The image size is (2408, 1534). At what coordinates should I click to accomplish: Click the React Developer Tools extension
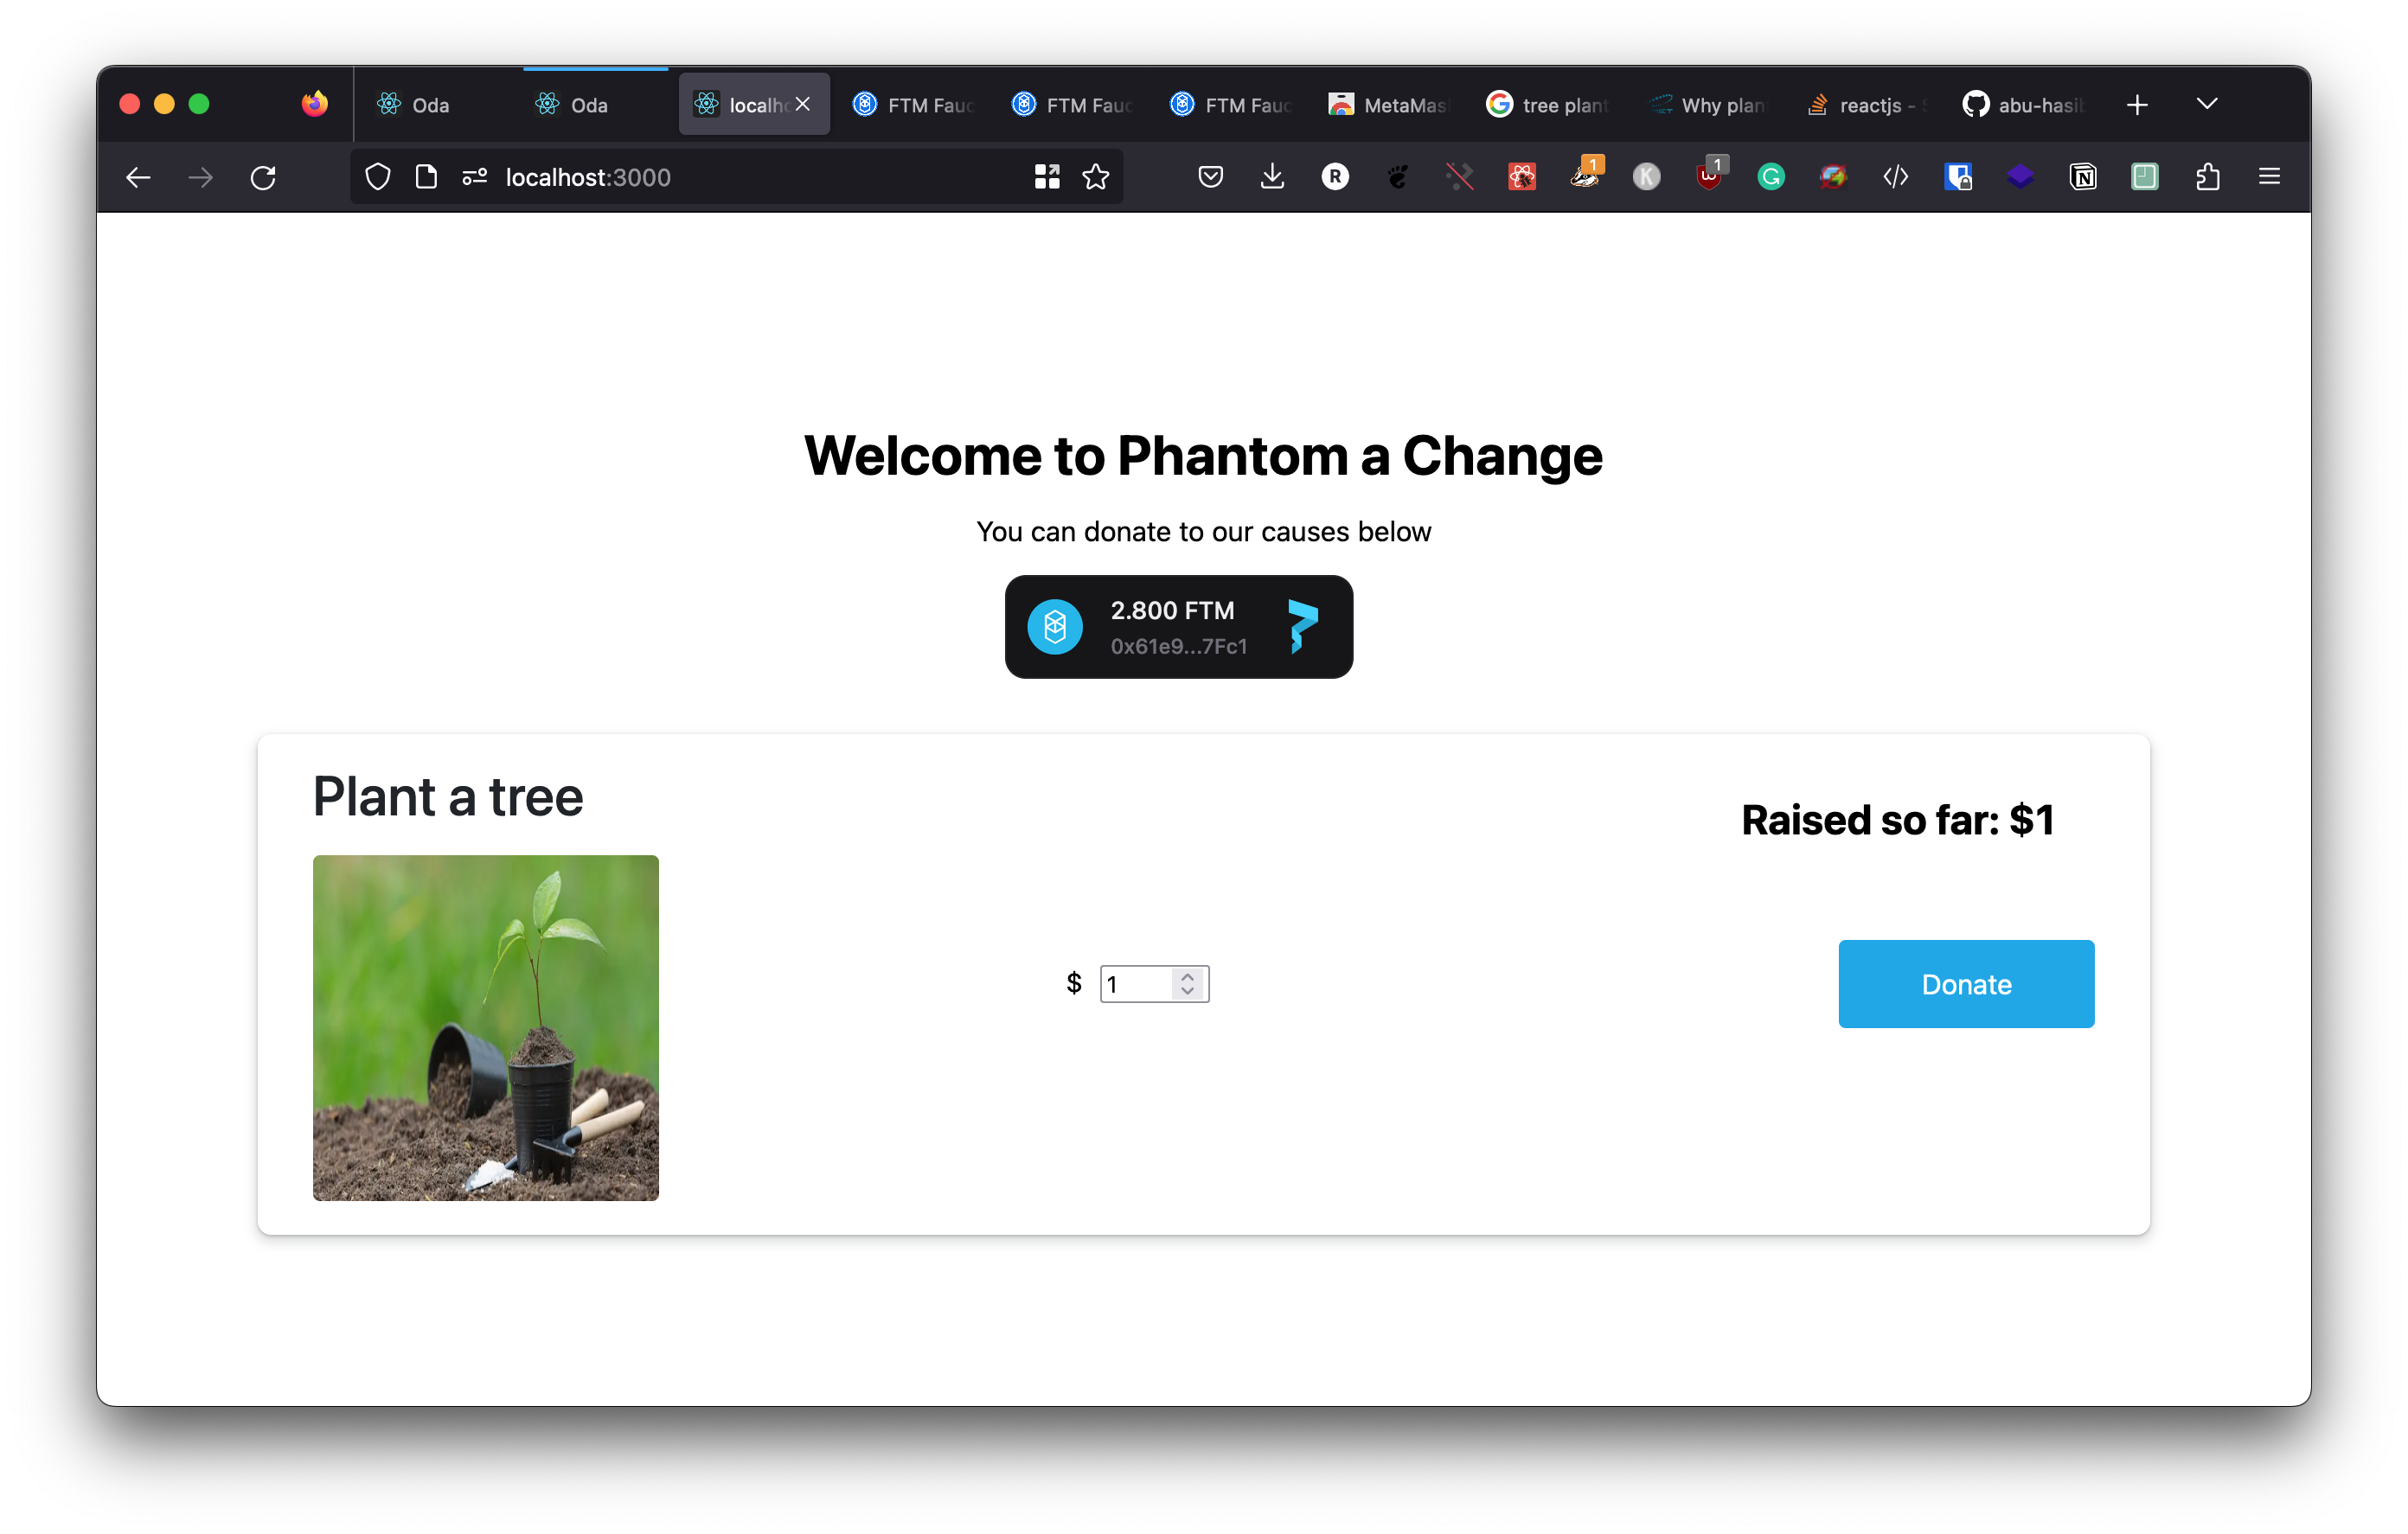(x=1522, y=177)
